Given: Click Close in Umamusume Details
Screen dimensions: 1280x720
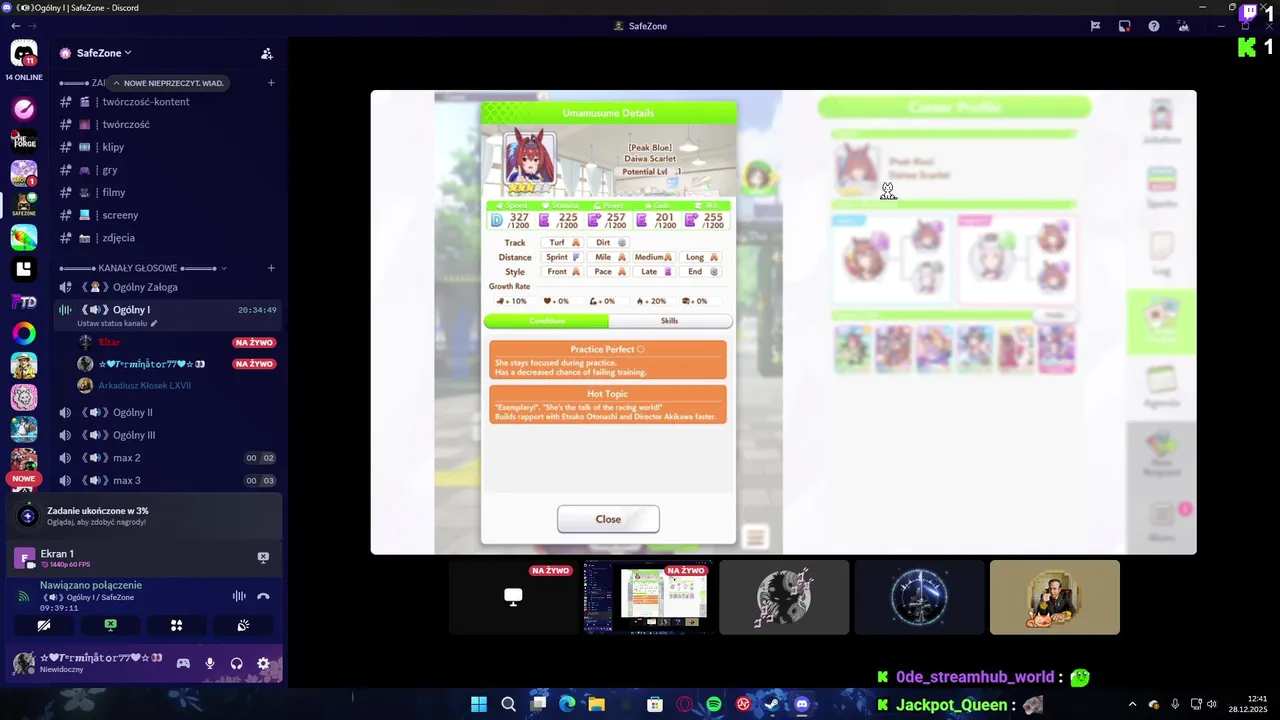Looking at the screenshot, I should point(608,519).
